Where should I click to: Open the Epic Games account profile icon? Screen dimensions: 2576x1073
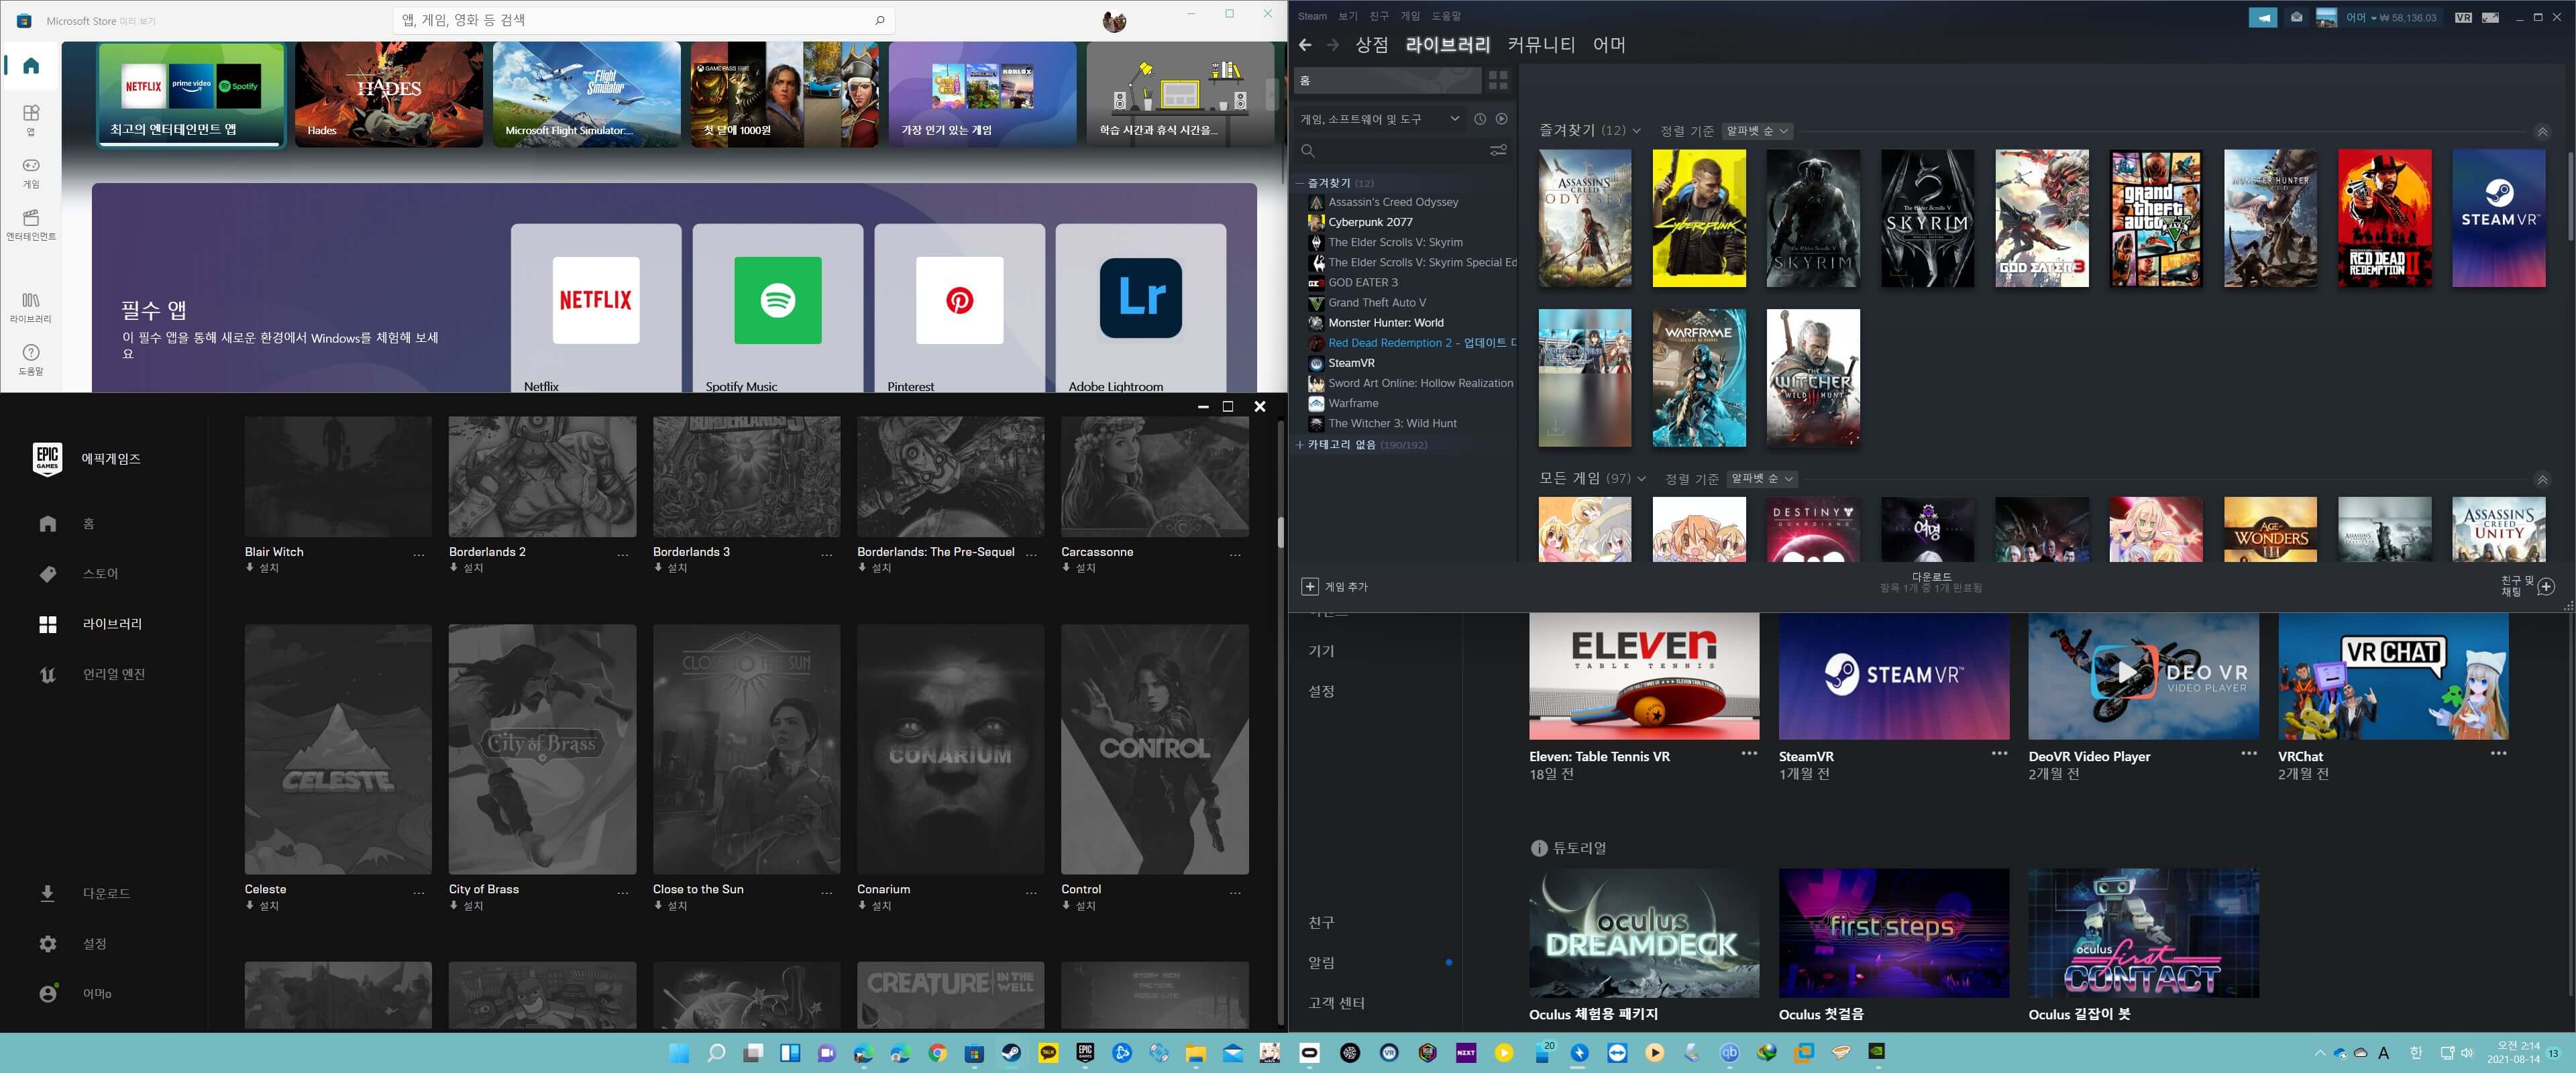coord(48,993)
